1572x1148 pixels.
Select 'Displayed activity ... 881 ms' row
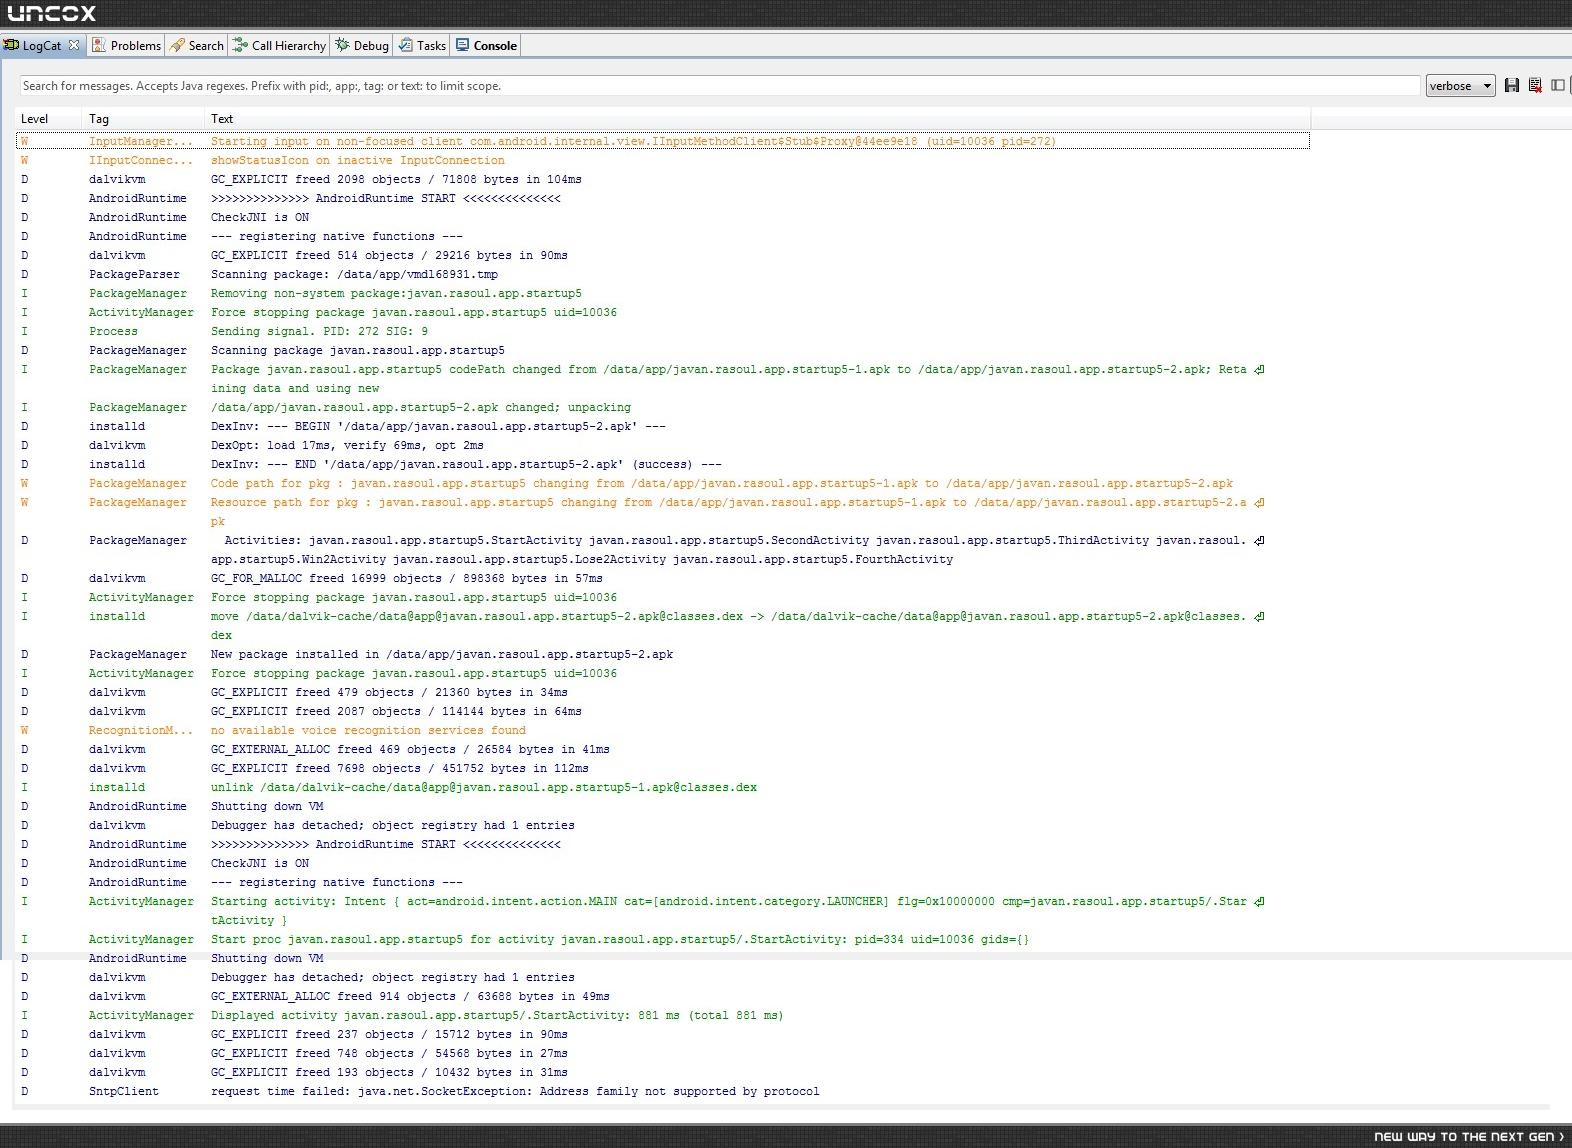click(663, 1016)
